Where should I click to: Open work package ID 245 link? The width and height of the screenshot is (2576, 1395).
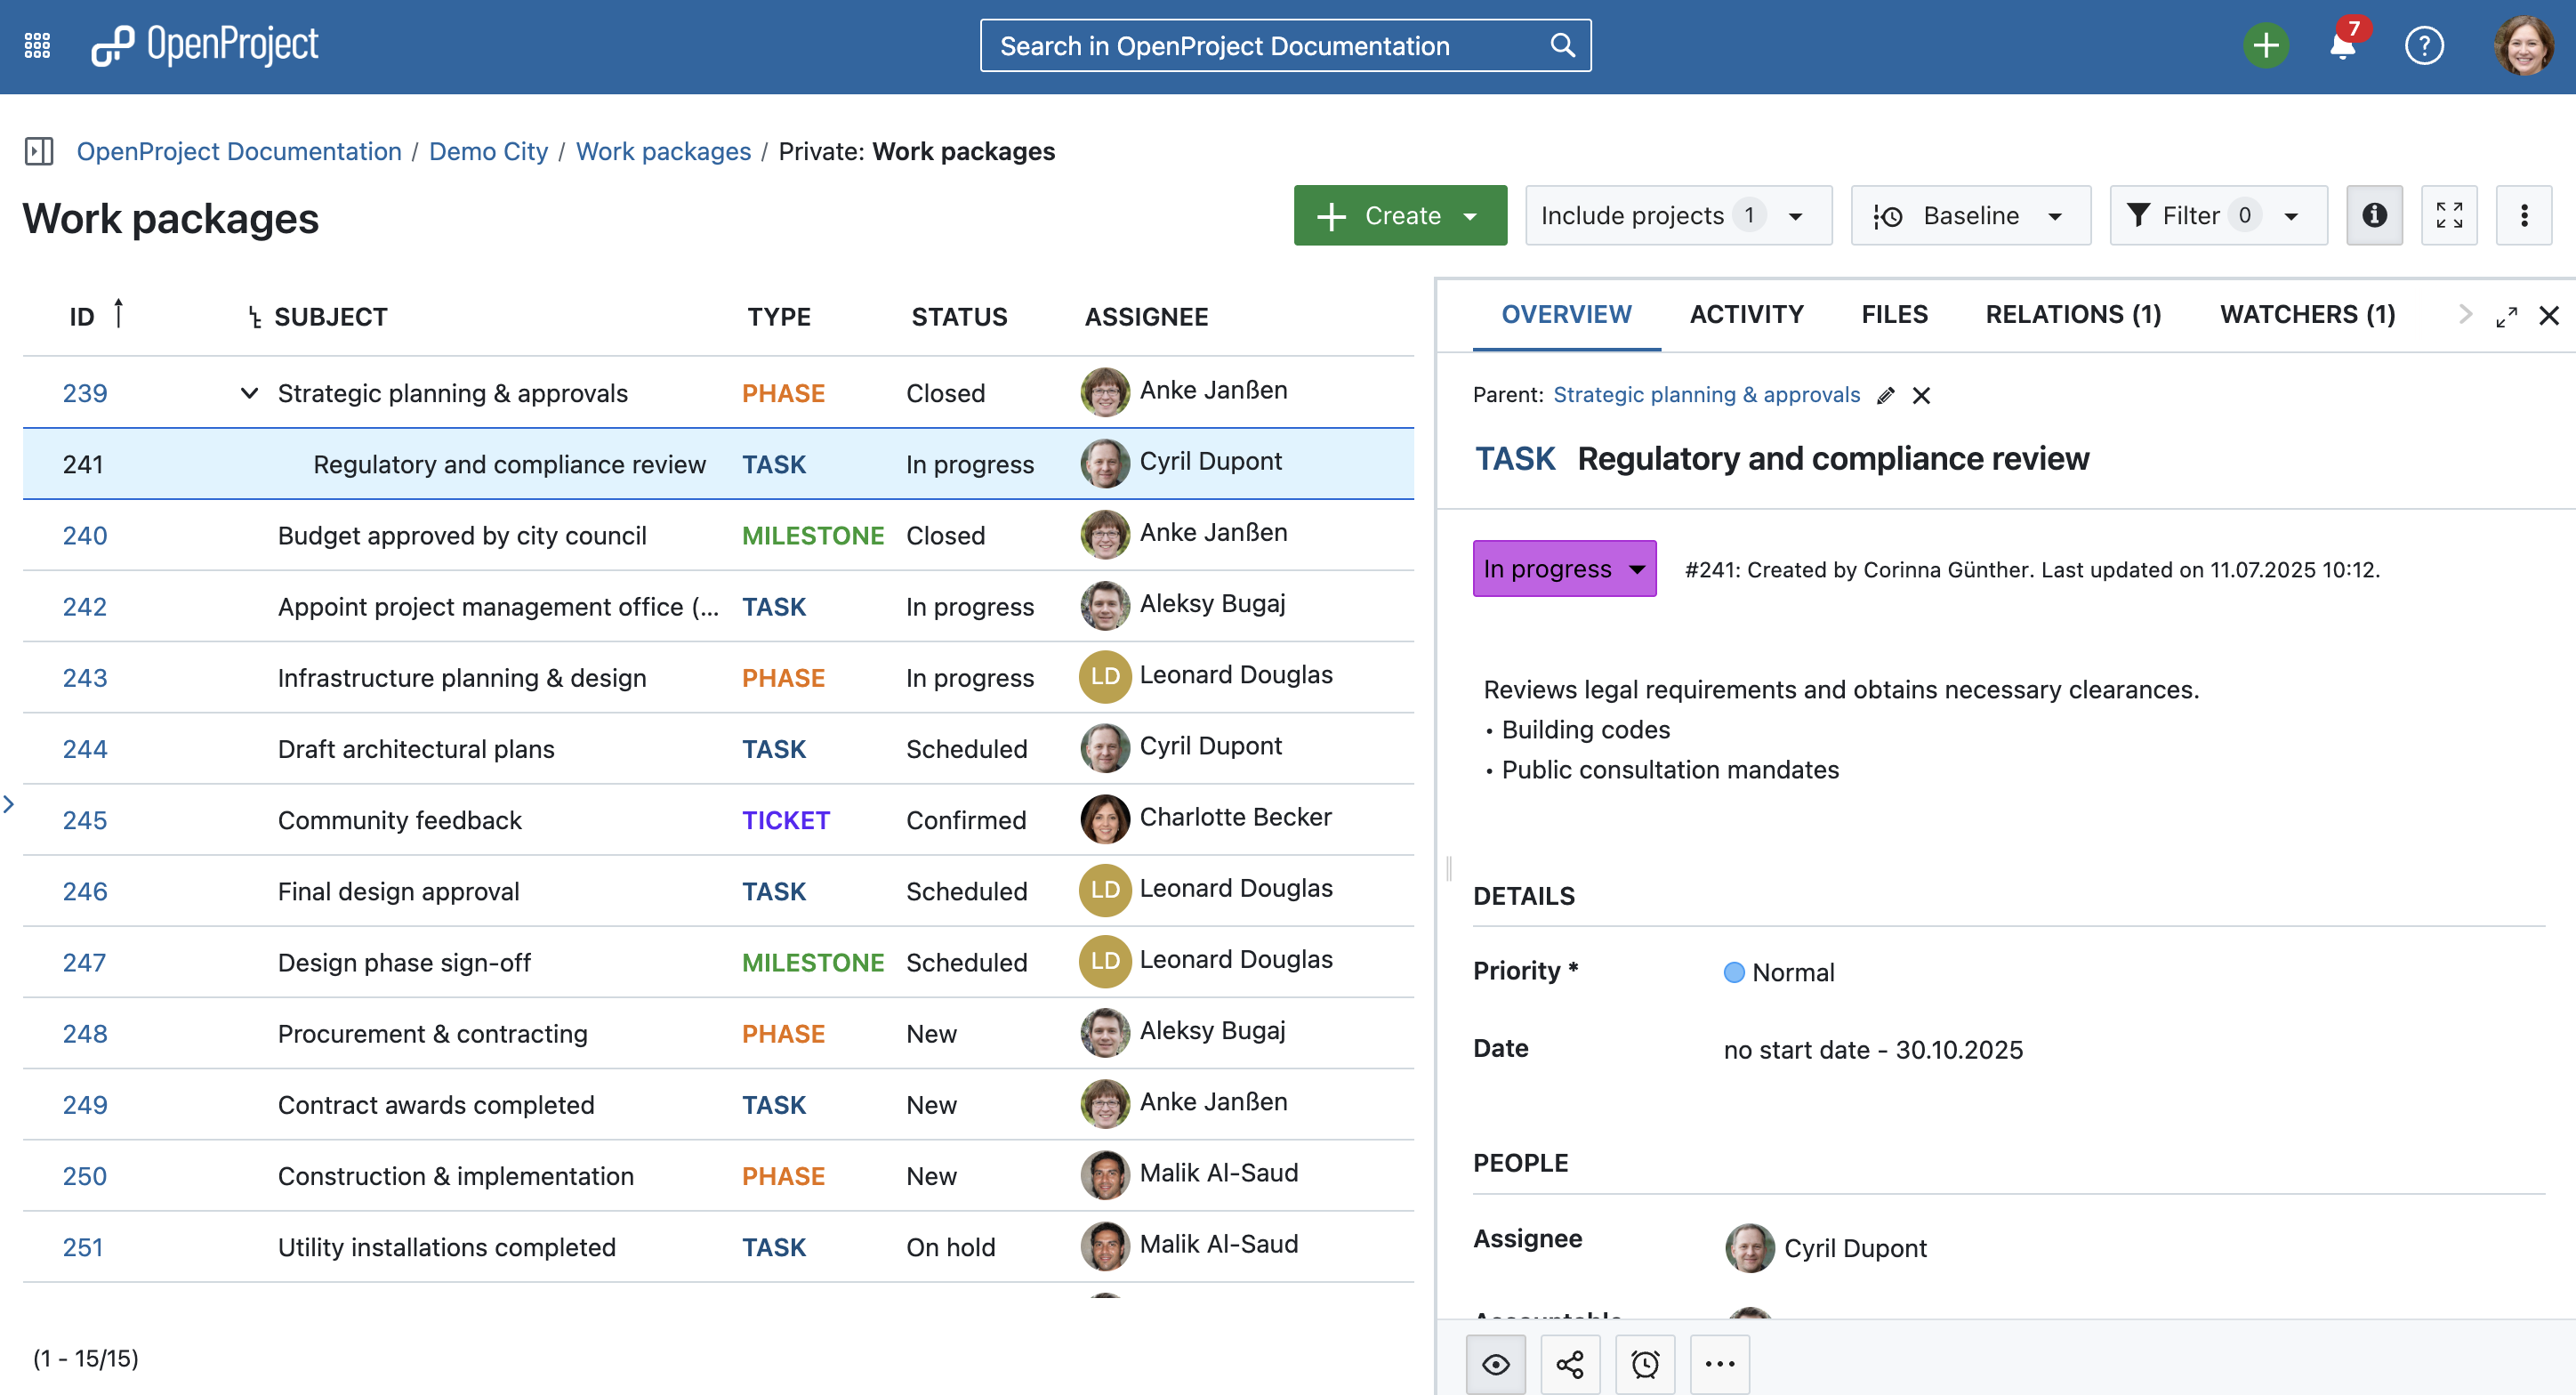click(x=84, y=820)
